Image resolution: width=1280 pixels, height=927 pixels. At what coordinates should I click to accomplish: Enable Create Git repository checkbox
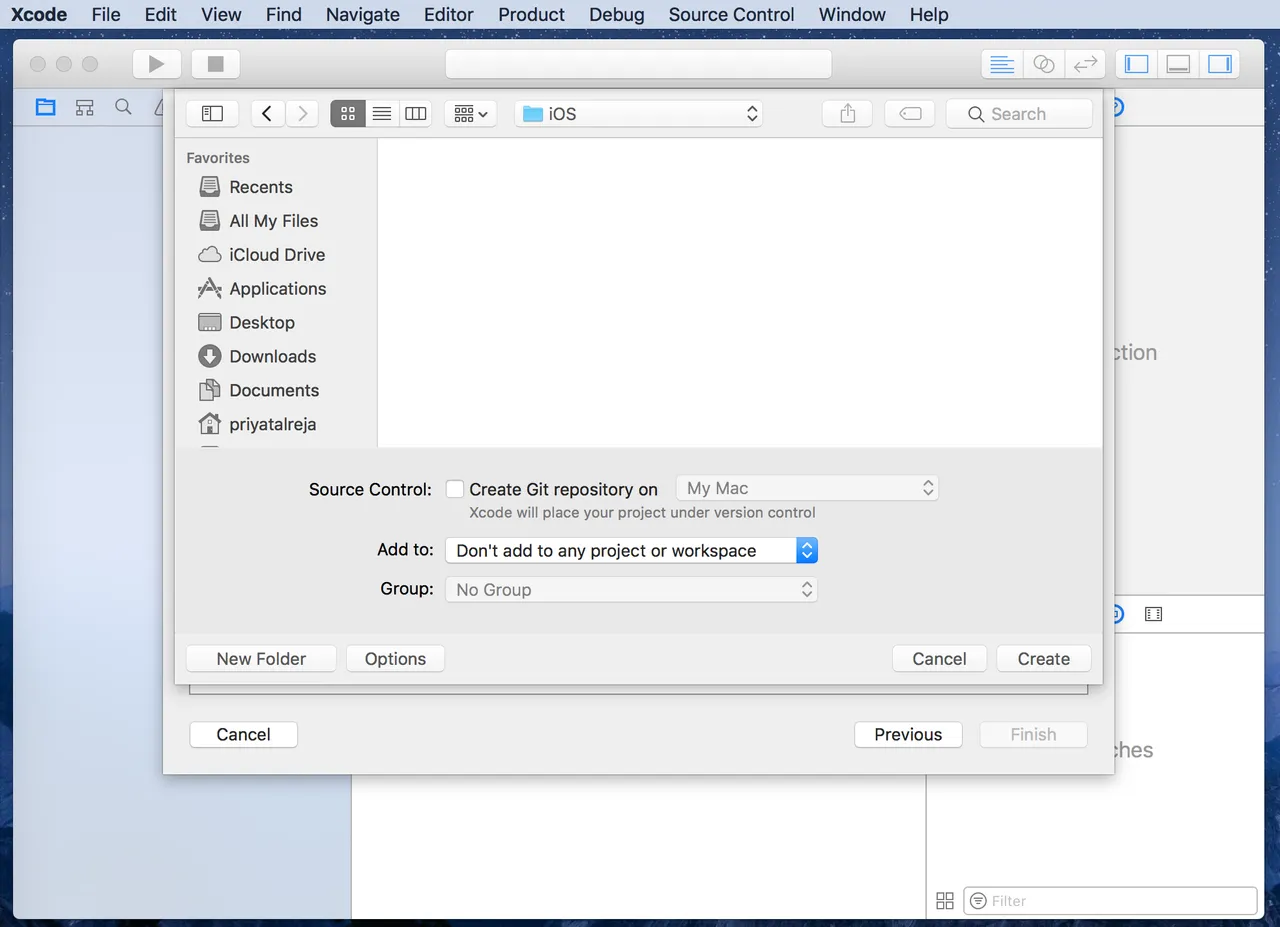[455, 489]
